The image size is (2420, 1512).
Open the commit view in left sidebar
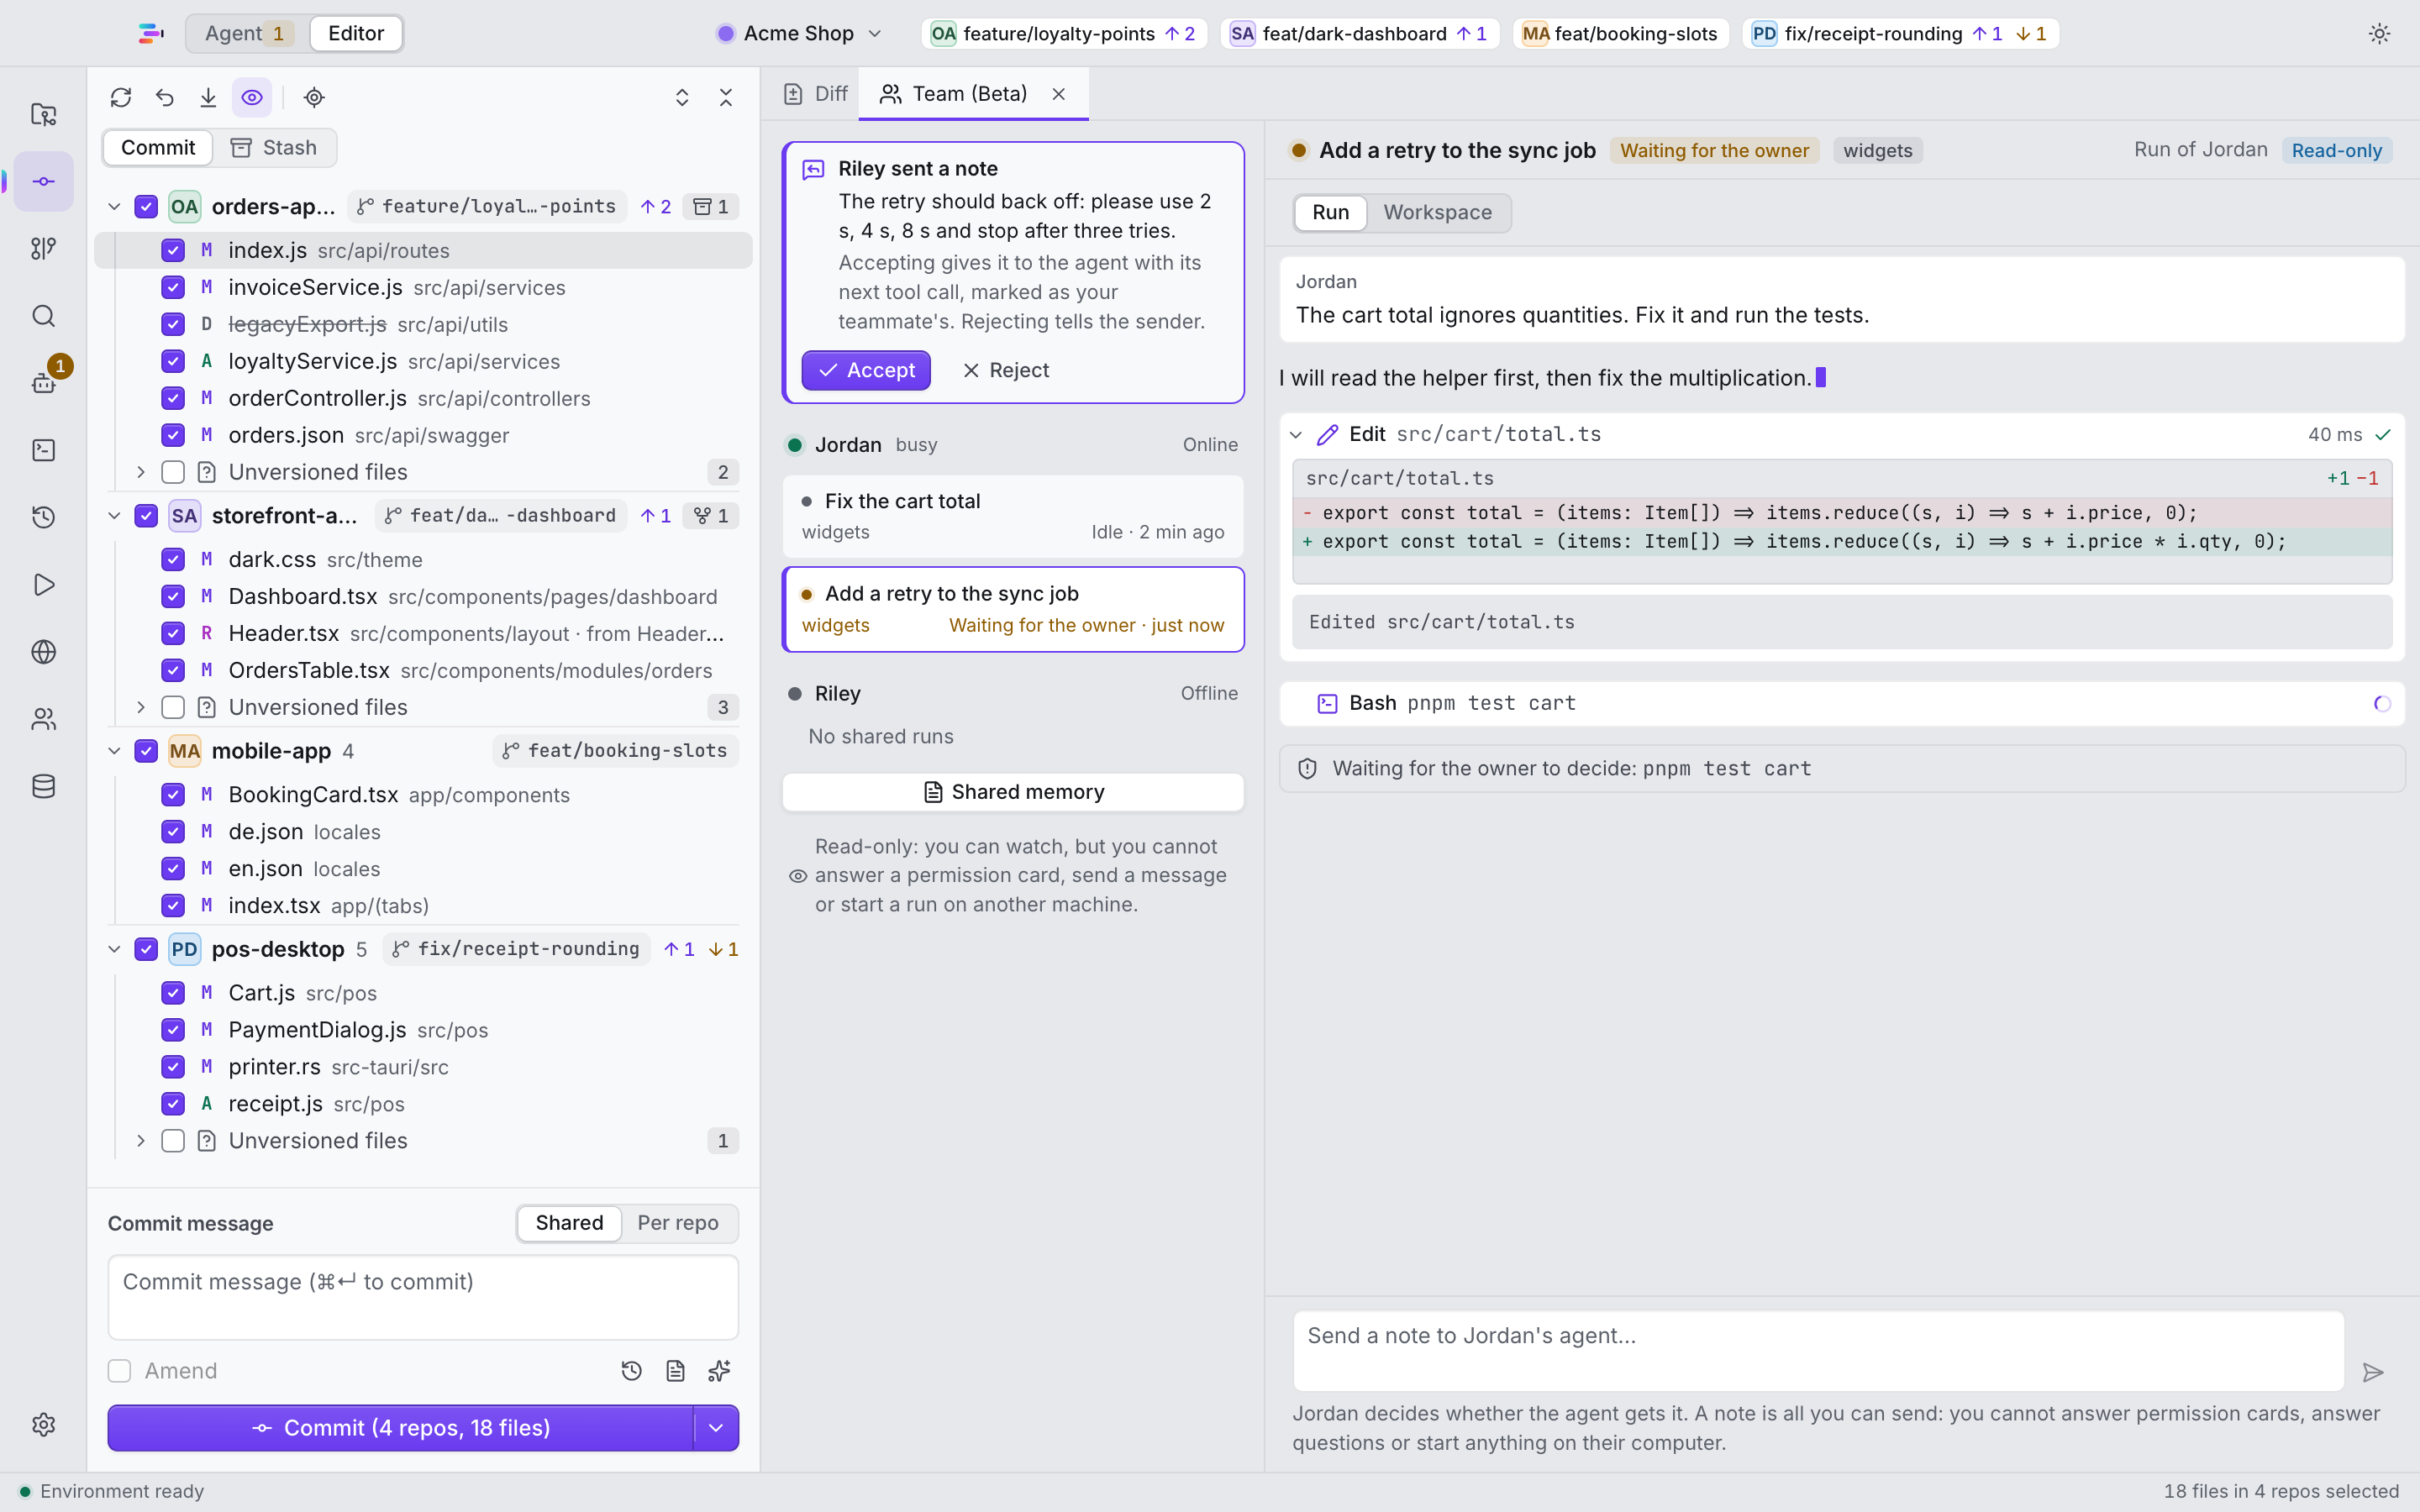coord(43,181)
